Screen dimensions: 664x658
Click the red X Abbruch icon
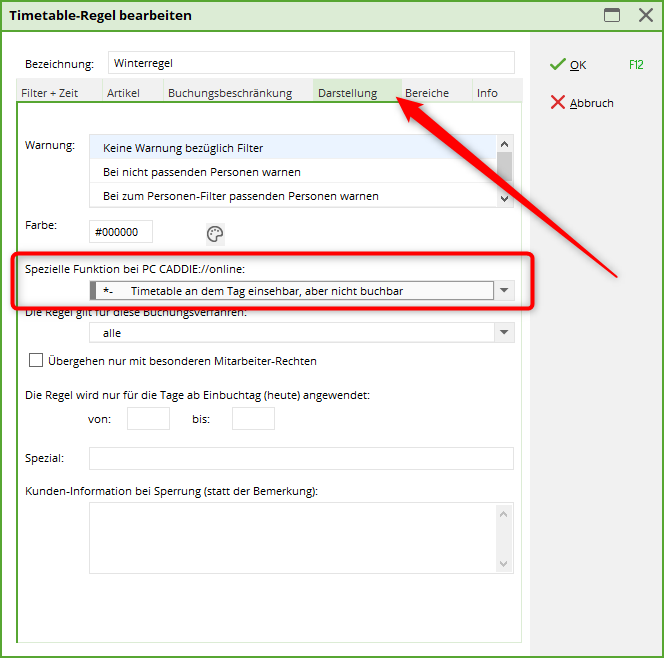tap(558, 103)
